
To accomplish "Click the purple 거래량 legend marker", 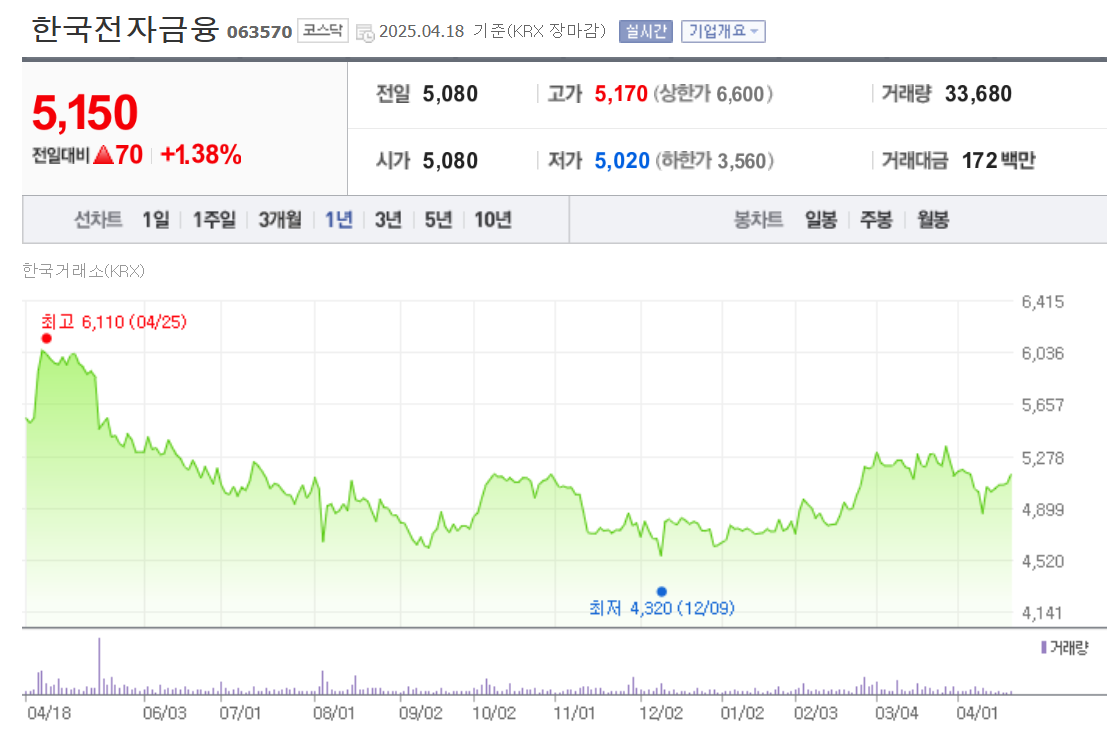I will [x=1043, y=647].
